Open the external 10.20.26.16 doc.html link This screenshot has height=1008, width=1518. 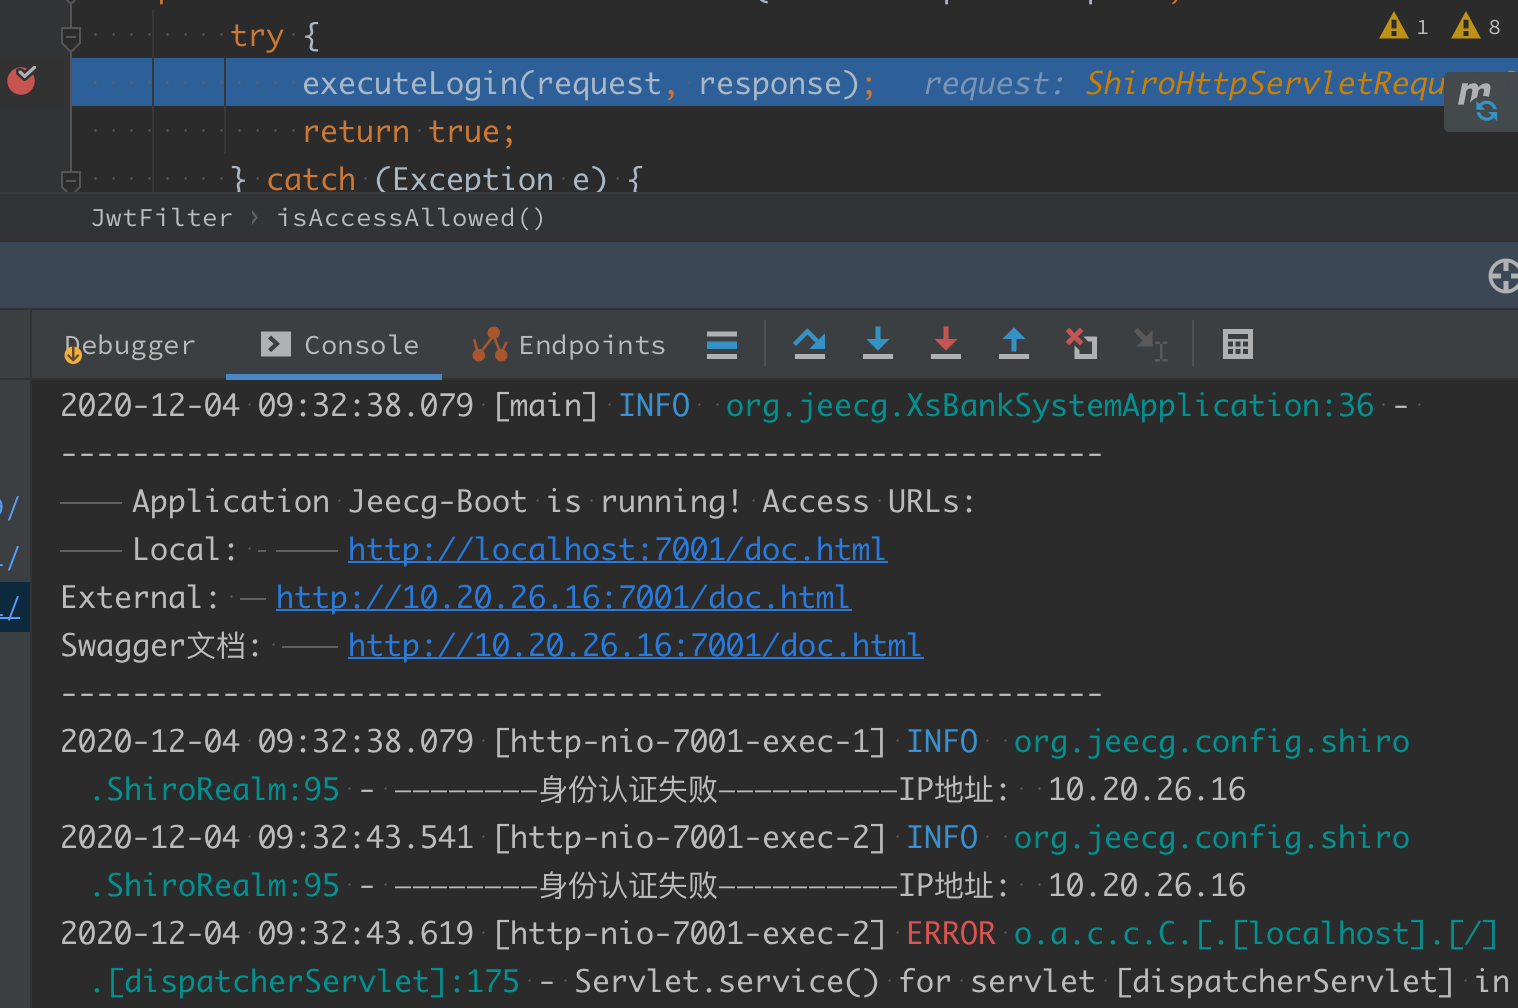click(x=563, y=596)
